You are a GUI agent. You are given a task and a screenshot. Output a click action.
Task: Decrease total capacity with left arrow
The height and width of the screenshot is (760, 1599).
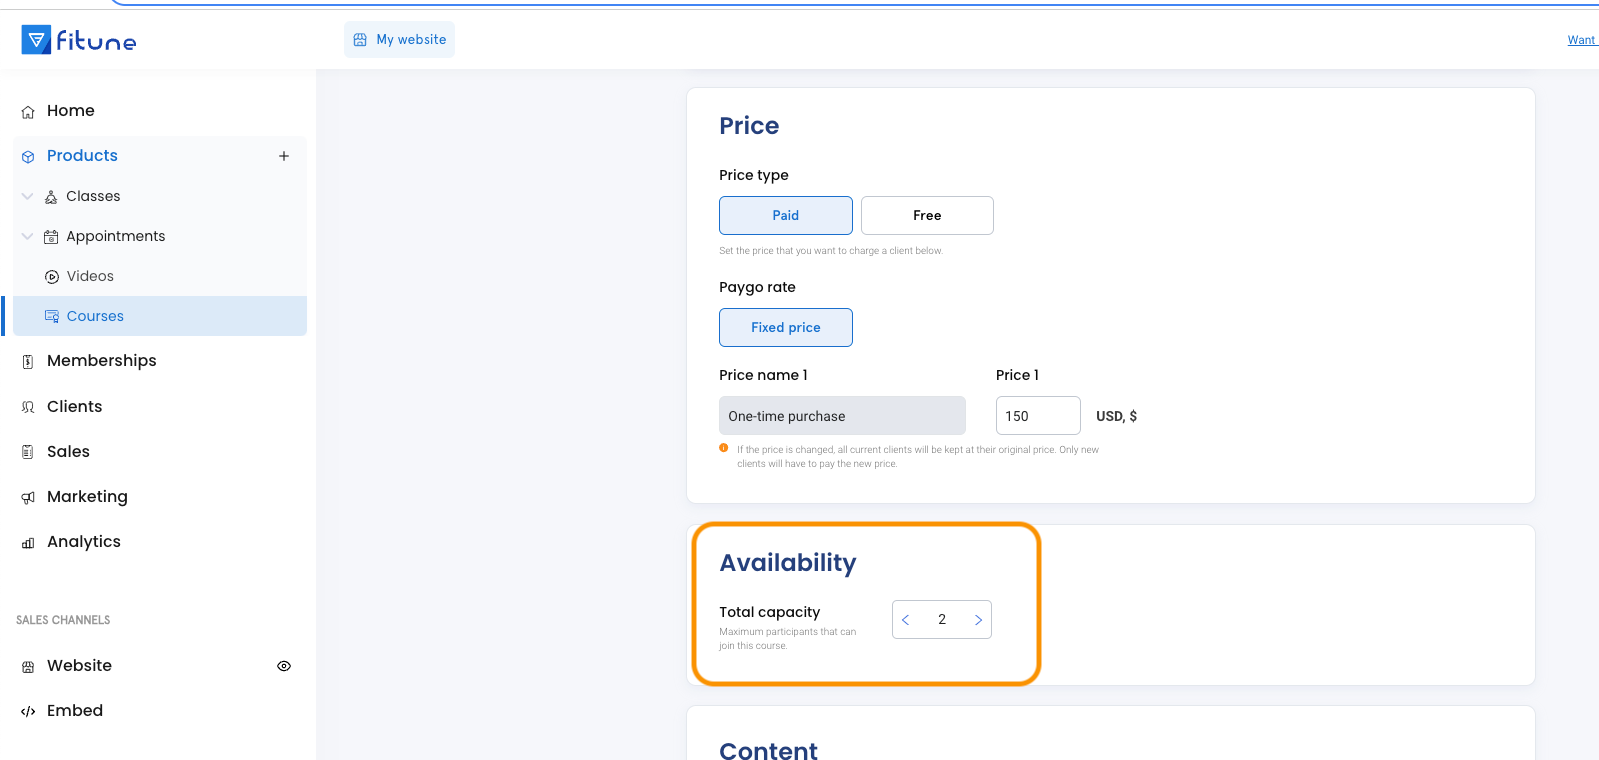tap(906, 620)
